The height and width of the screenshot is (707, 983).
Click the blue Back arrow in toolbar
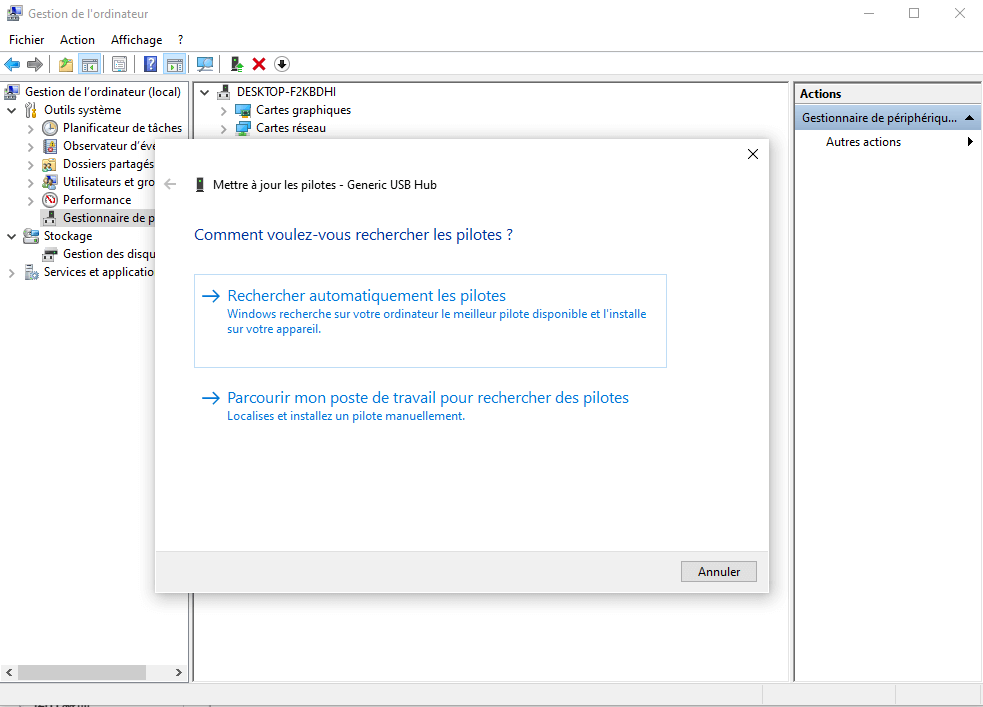[x=12, y=64]
